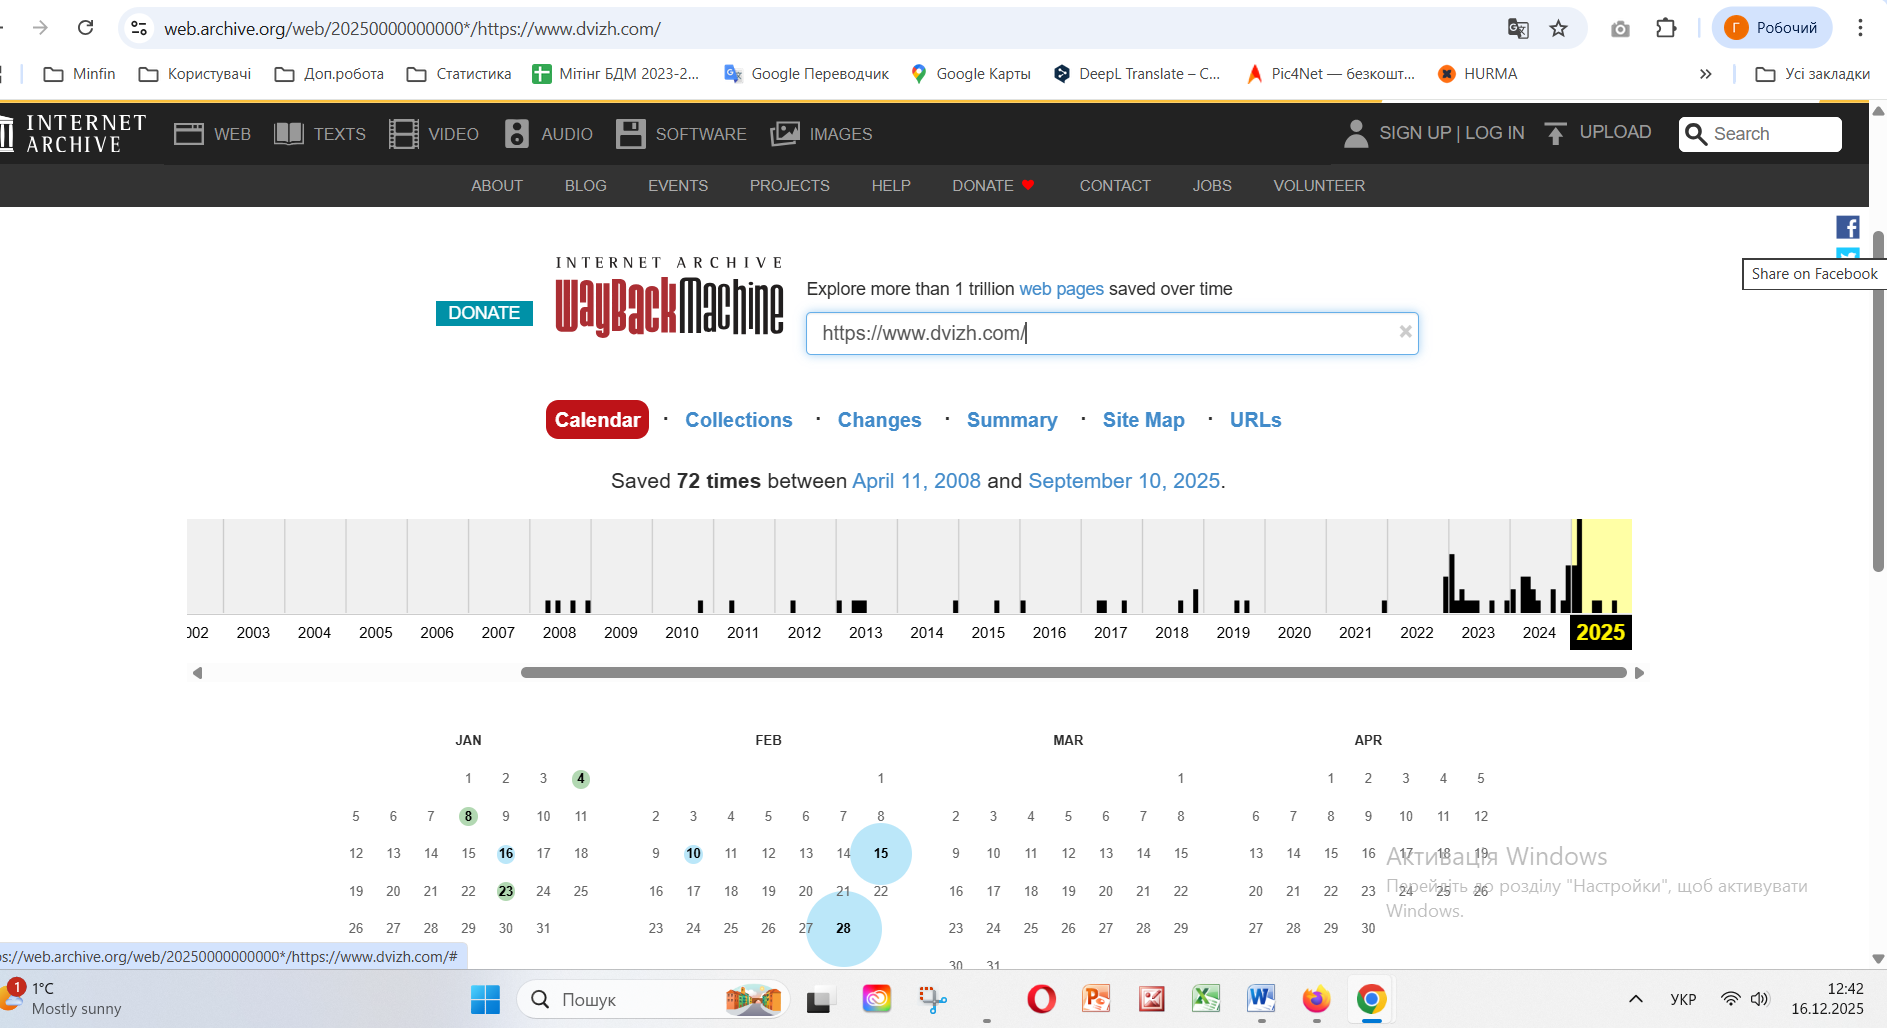The height and width of the screenshot is (1028, 1887).
Task: Open the January 23 snapshot
Action: [x=506, y=891]
